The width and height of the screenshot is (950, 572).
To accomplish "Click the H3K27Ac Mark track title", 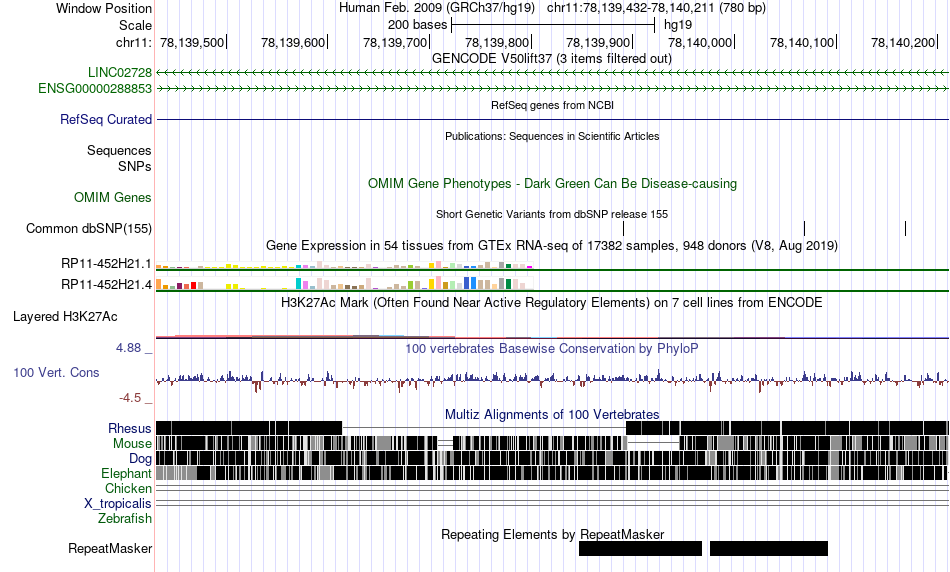I will coord(552,302).
